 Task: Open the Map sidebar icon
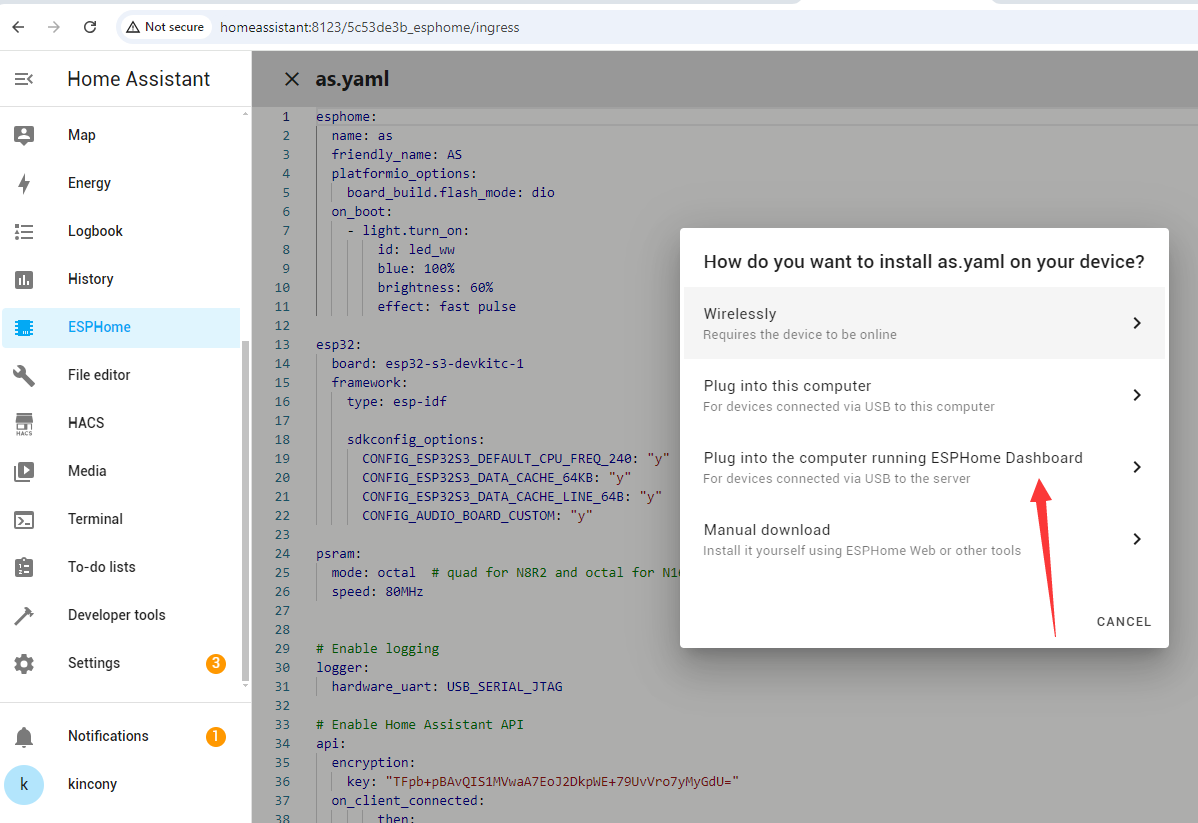coord(24,135)
